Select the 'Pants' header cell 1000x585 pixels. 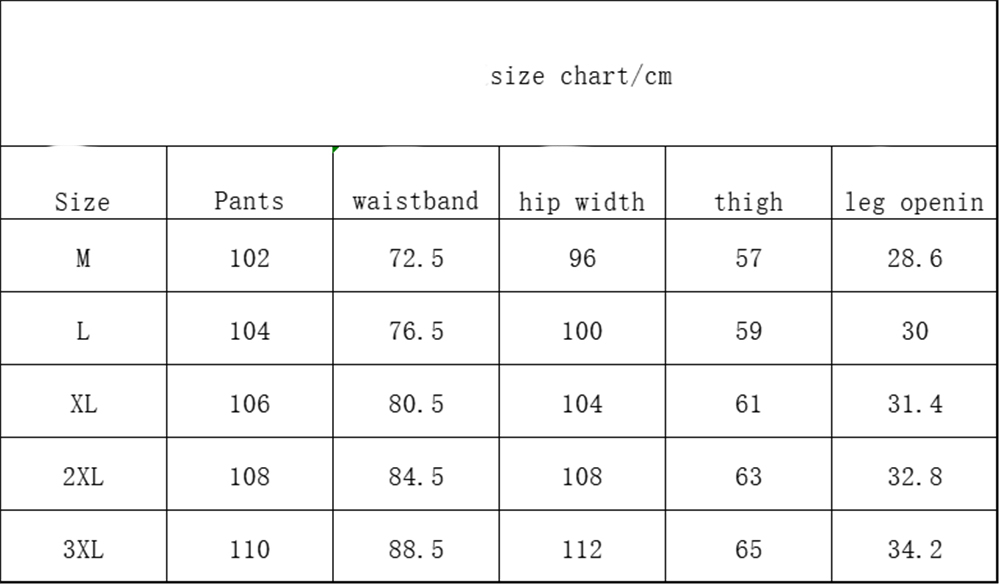(x=249, y=200)
